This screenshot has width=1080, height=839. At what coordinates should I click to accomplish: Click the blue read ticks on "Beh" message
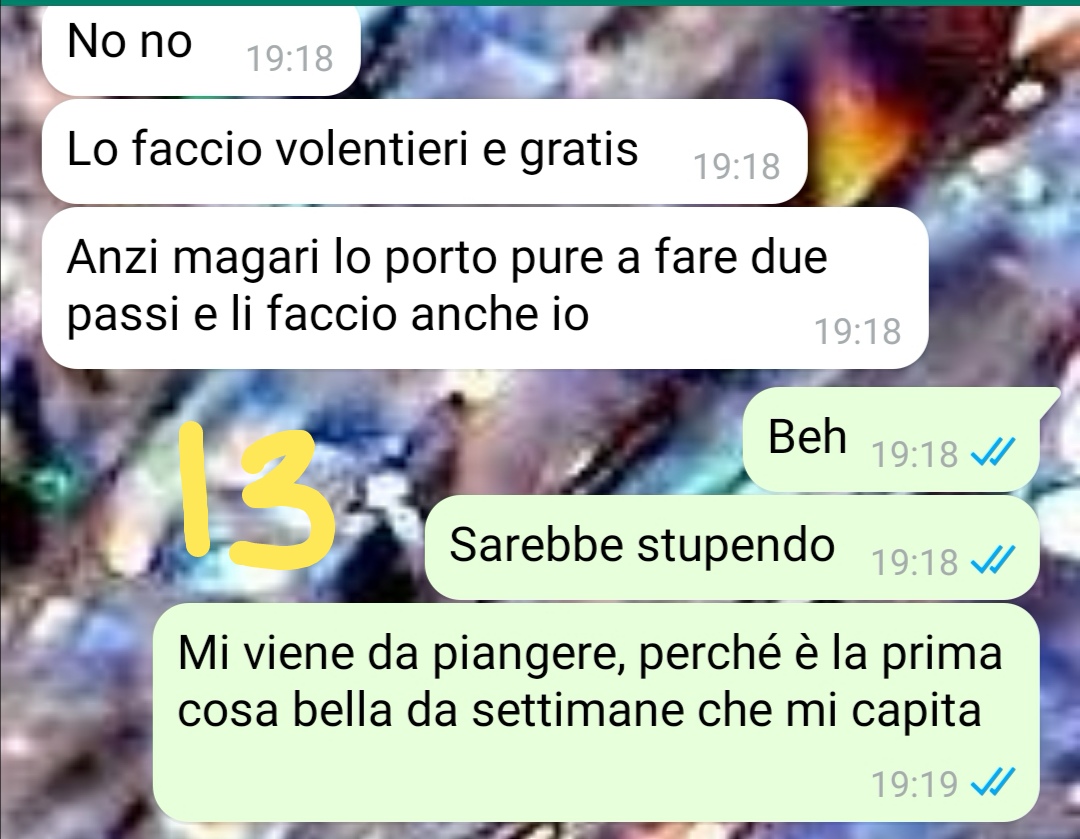point(993,453)
